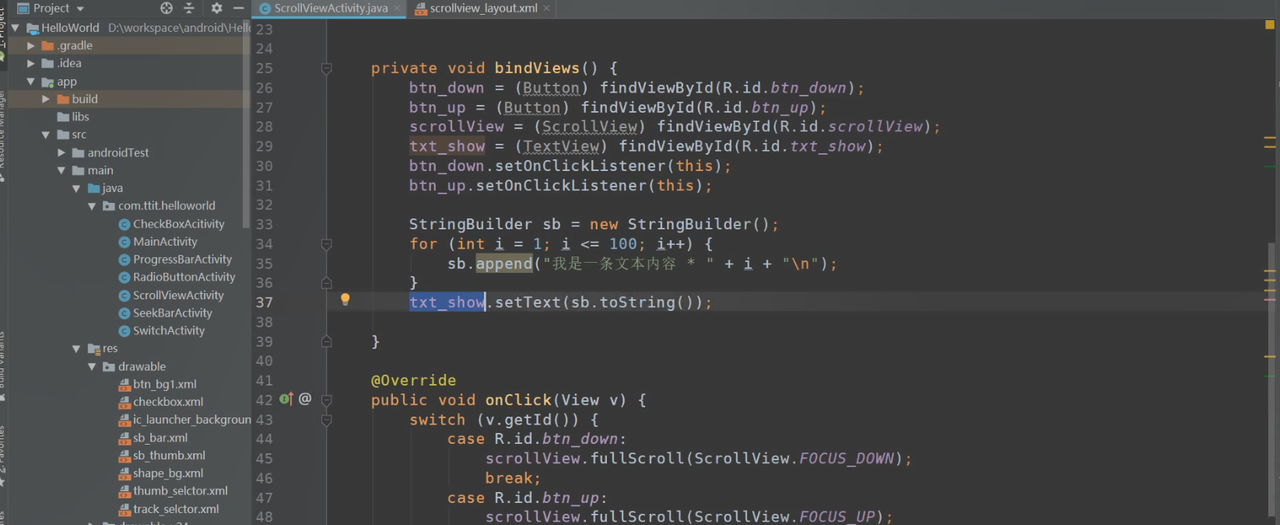The height and width of the screenshot is (525, 1280).
Task: Fold the bindViews method at line 25
Action: [x=326, y=68]
